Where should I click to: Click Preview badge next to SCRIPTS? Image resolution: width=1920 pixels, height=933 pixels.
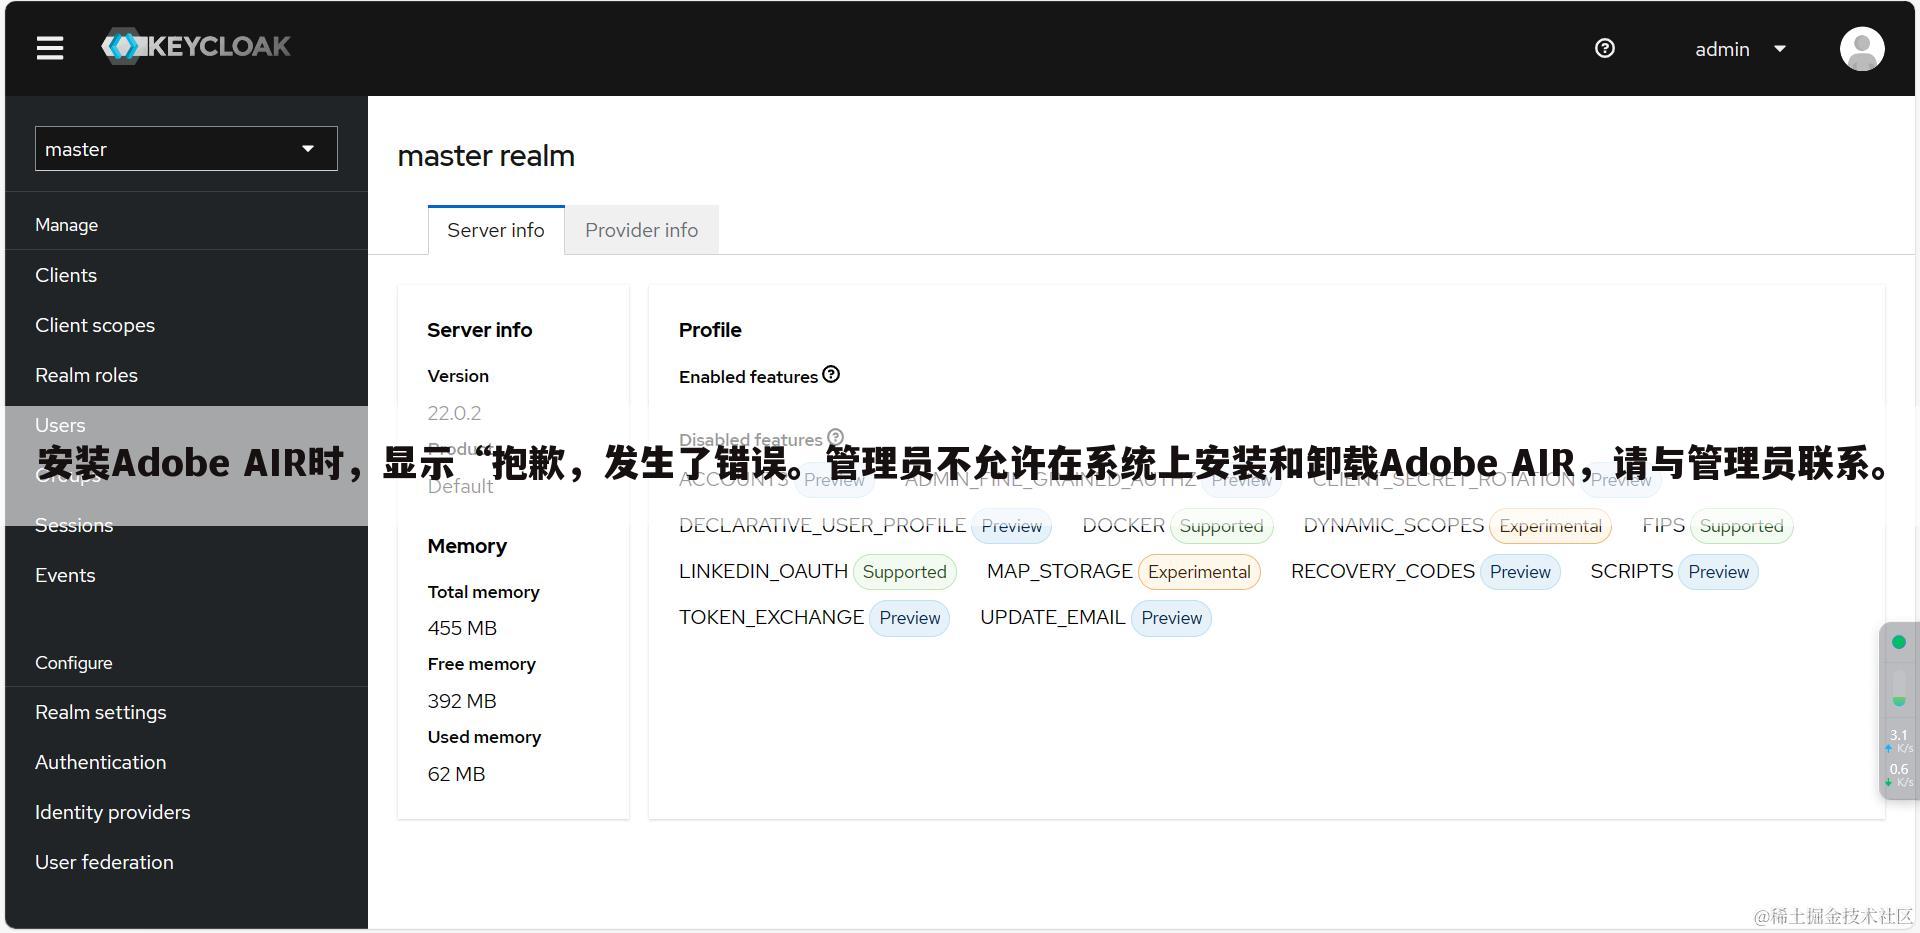point(1718,572)
